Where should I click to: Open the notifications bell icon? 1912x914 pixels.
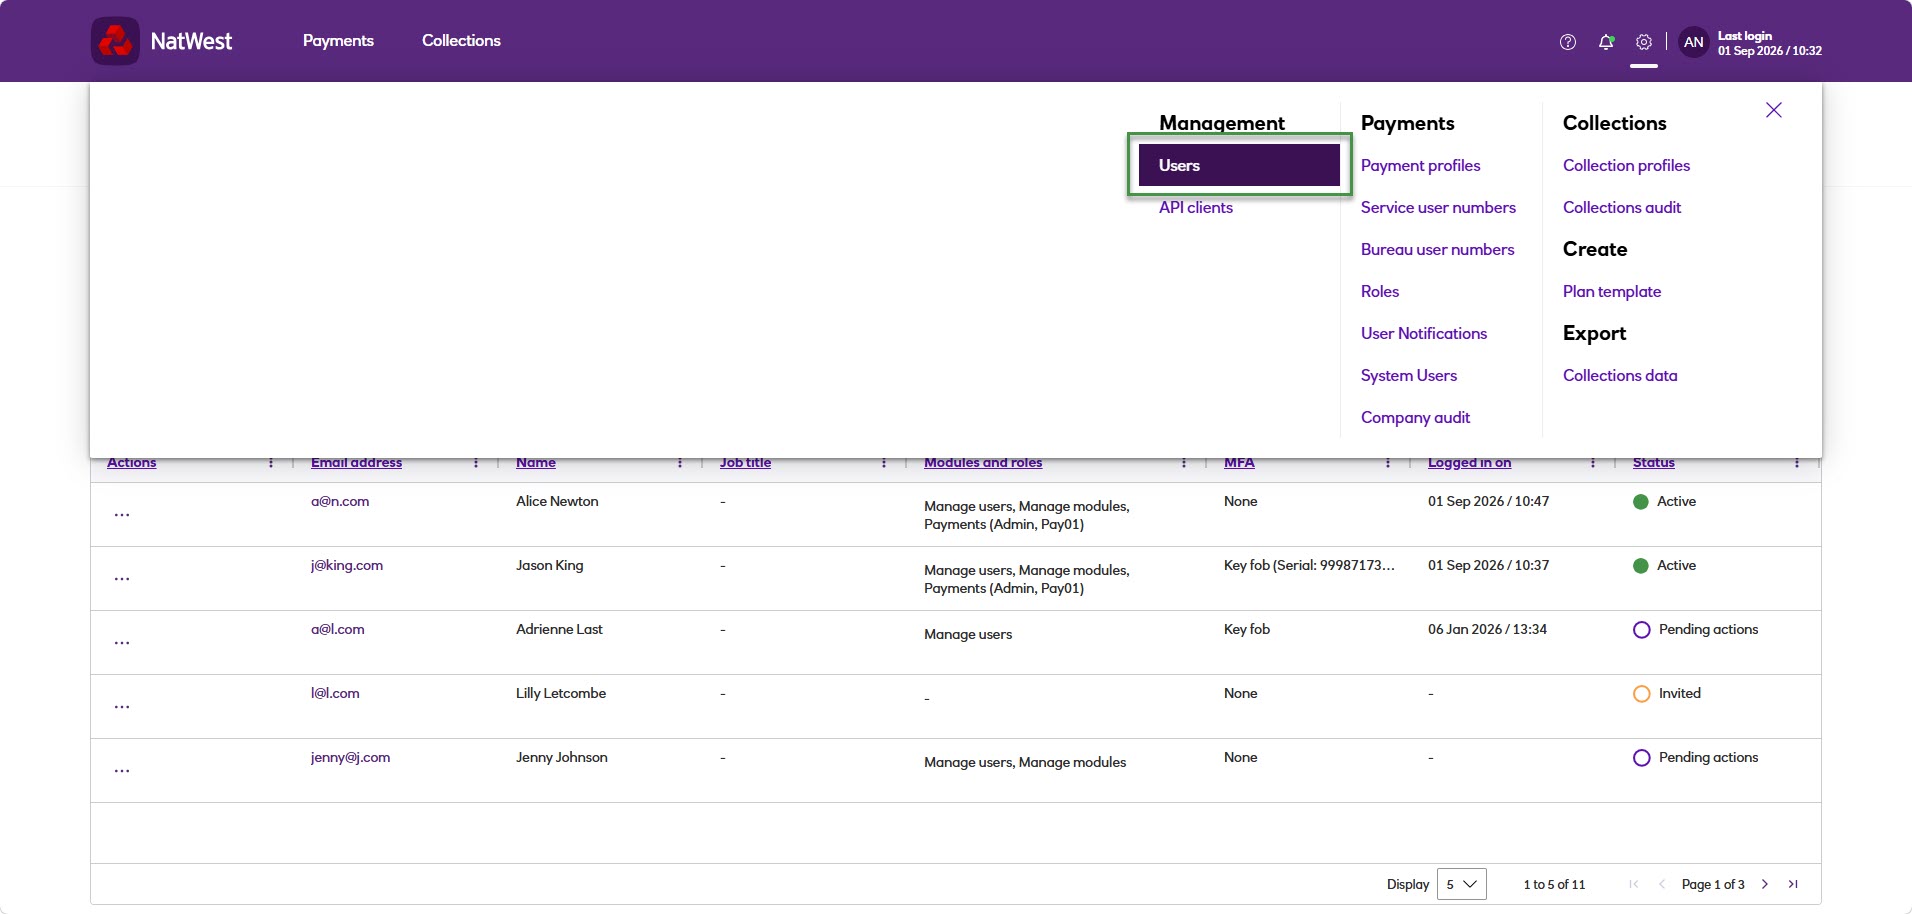1606,42
